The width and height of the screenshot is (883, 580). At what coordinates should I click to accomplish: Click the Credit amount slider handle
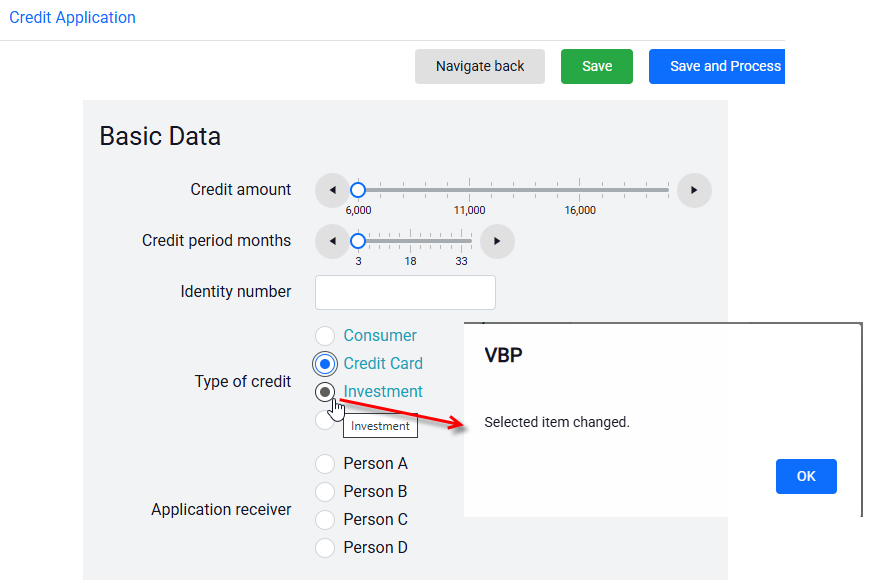pyautogui.click(x=358, y=190)
